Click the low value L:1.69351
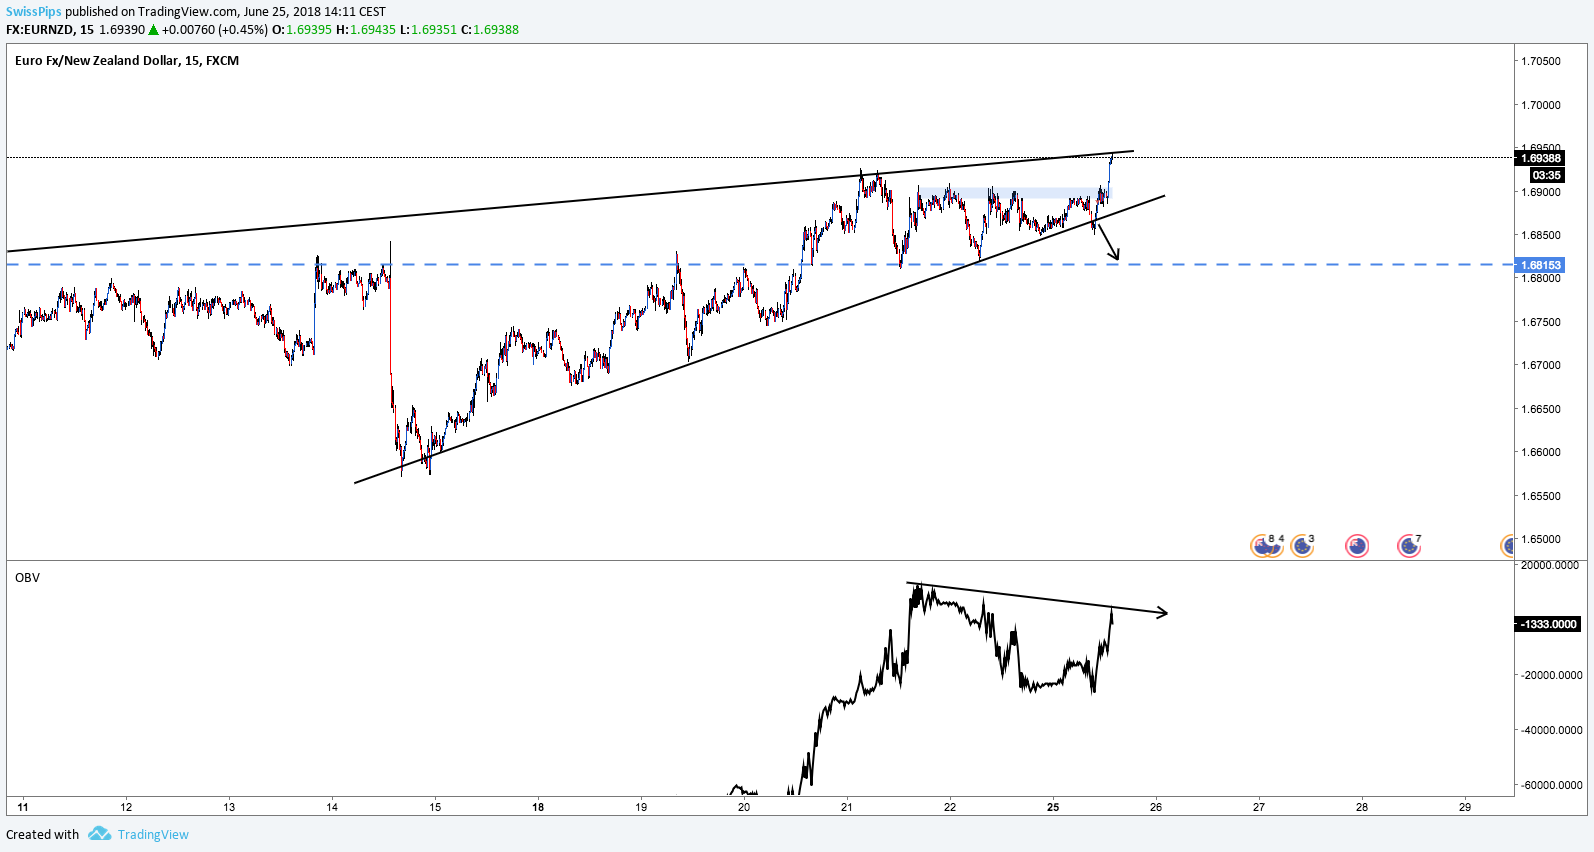Screen dimensions: 1594x852 428,30
